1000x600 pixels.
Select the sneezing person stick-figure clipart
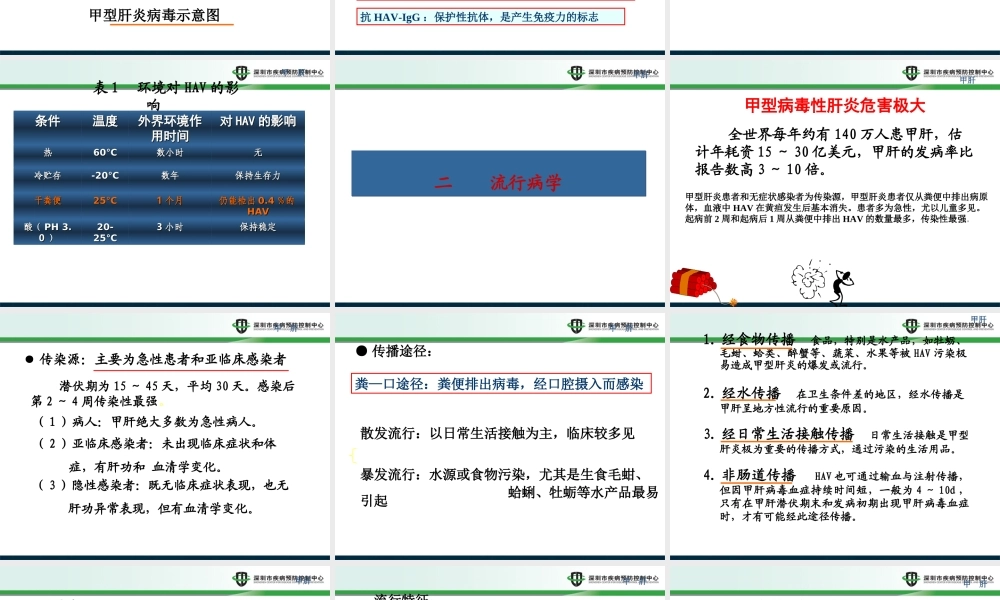(840, 281)
